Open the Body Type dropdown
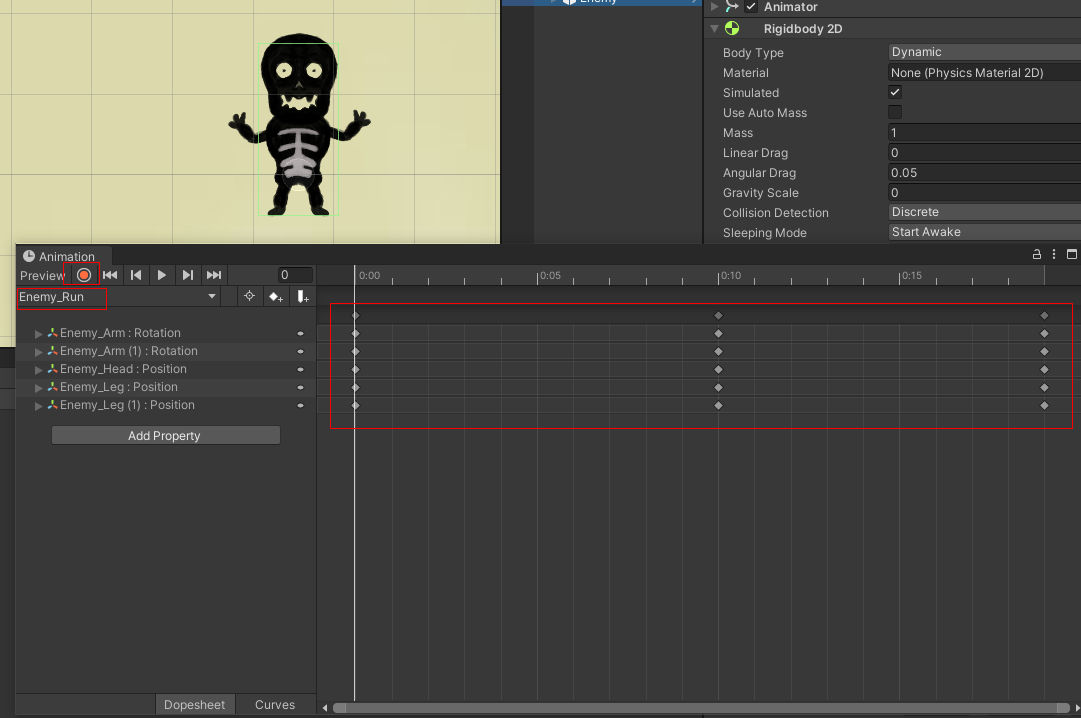This screenshot has width=1081, height=718. 984,52
